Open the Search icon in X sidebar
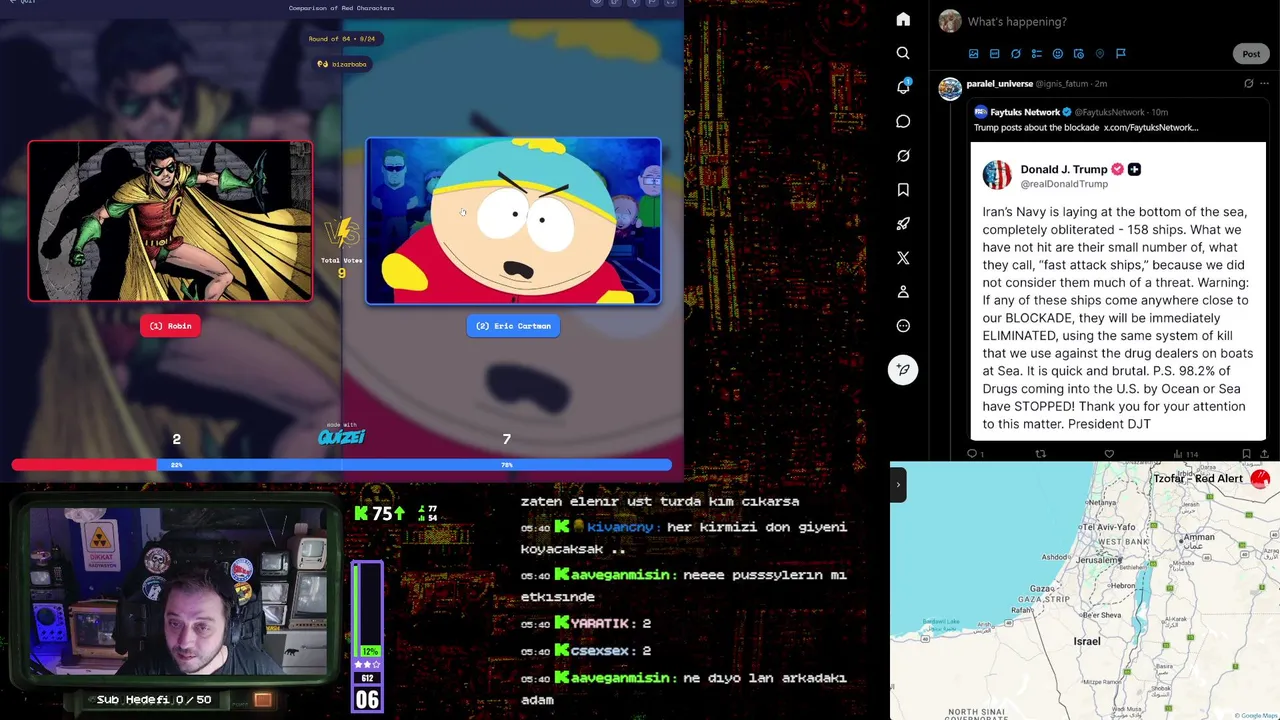 coord(903,53)
